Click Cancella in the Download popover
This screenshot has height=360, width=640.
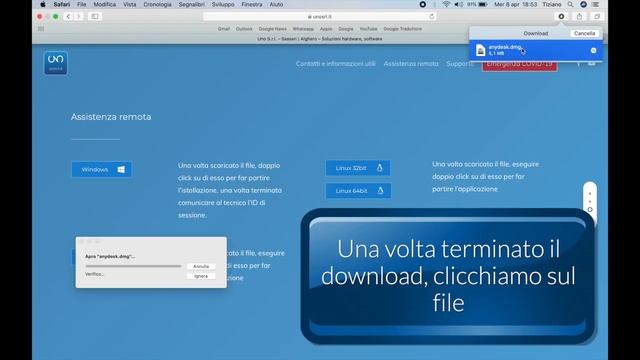[584, 33]
